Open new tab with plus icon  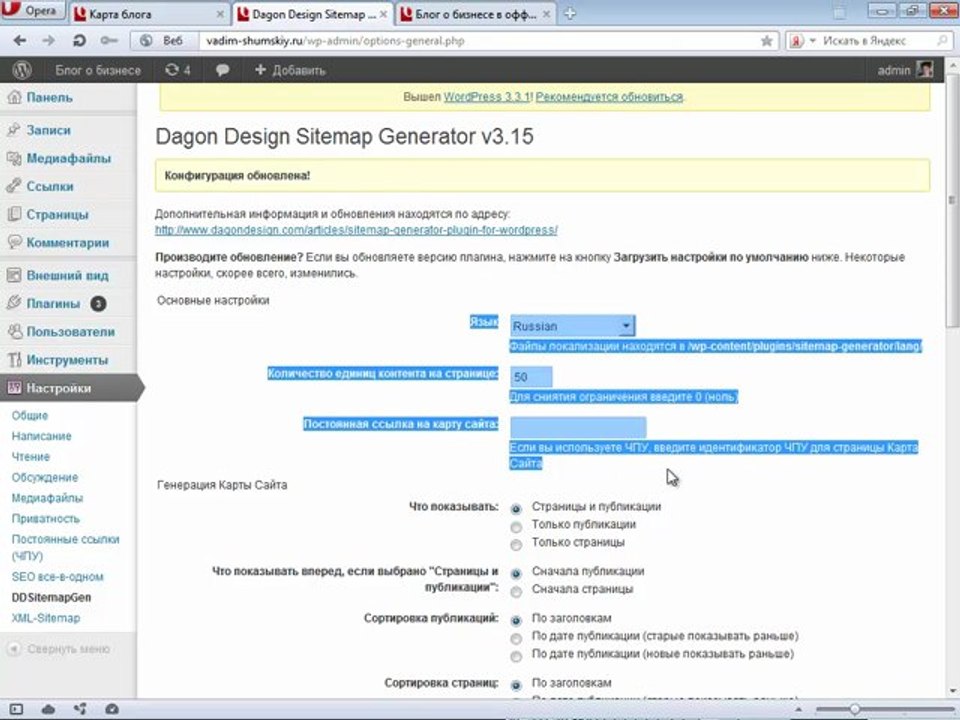(x=569, y=14)
